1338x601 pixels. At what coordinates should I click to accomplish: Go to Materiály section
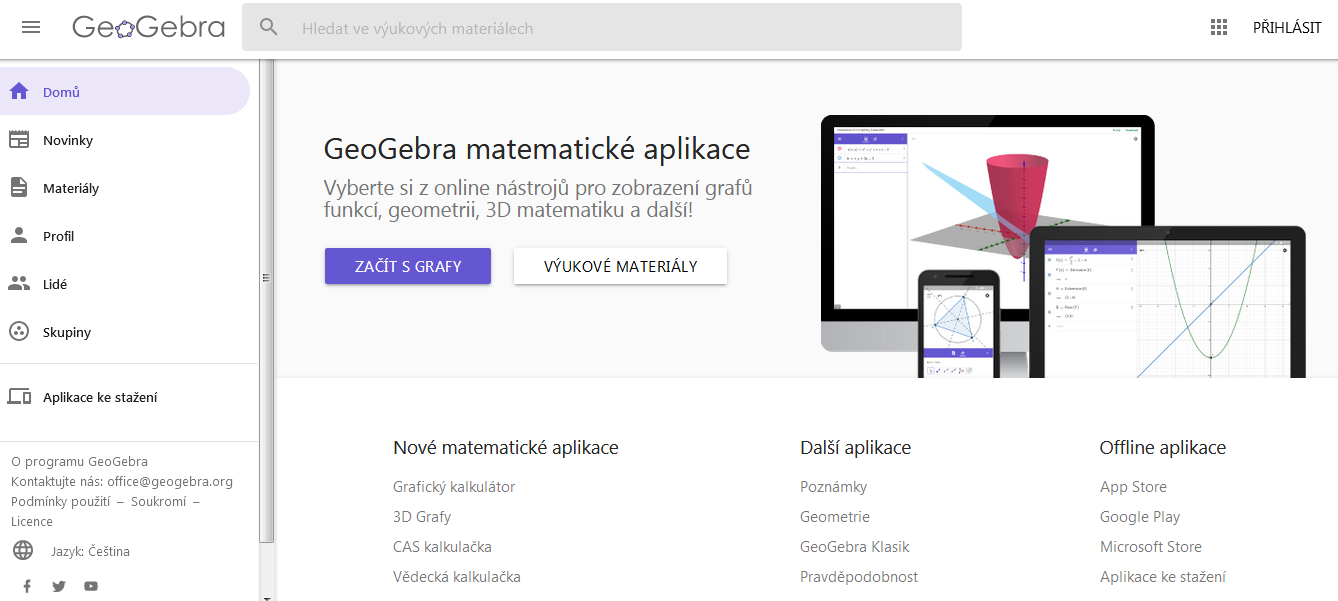pos(71,188)
